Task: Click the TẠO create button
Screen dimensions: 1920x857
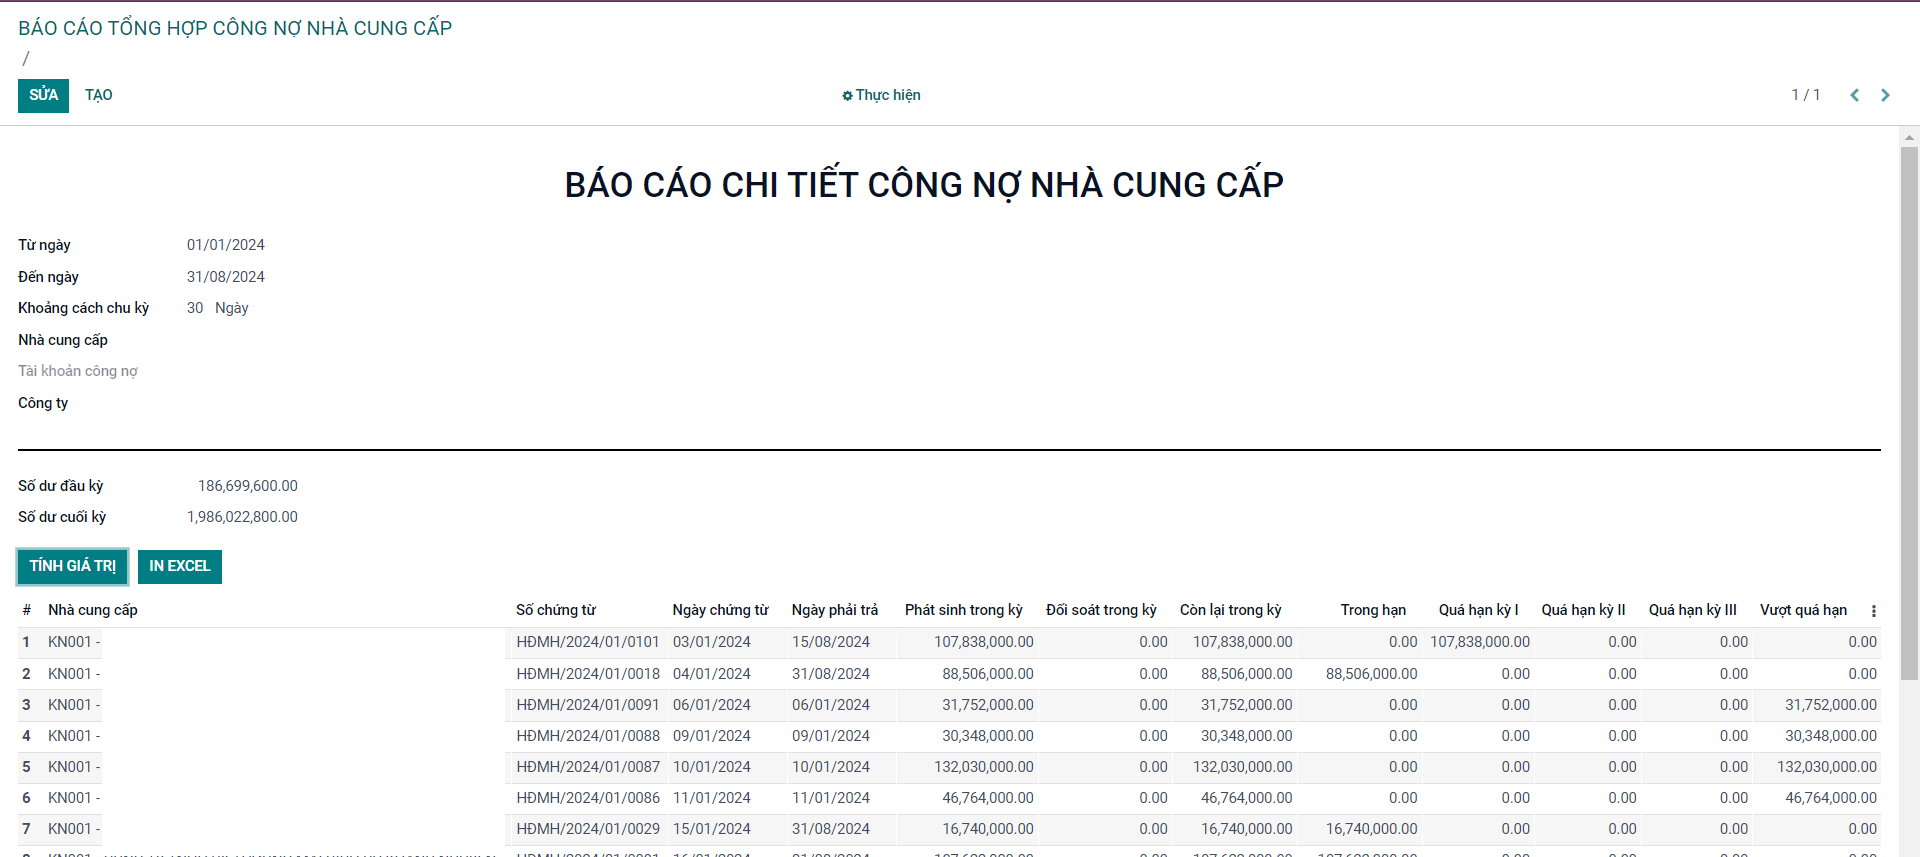Action: tap(98, 95)
